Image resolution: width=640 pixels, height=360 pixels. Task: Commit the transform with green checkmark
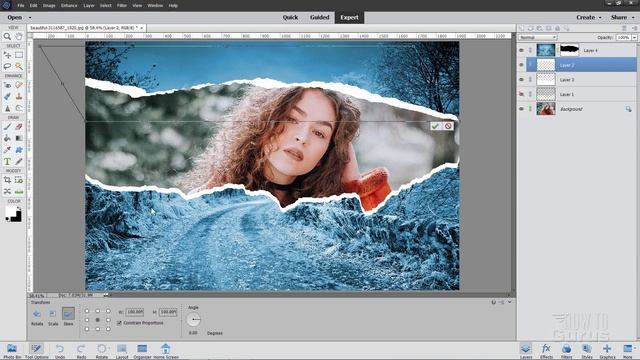pyautogui.click(x=435, y=126)
